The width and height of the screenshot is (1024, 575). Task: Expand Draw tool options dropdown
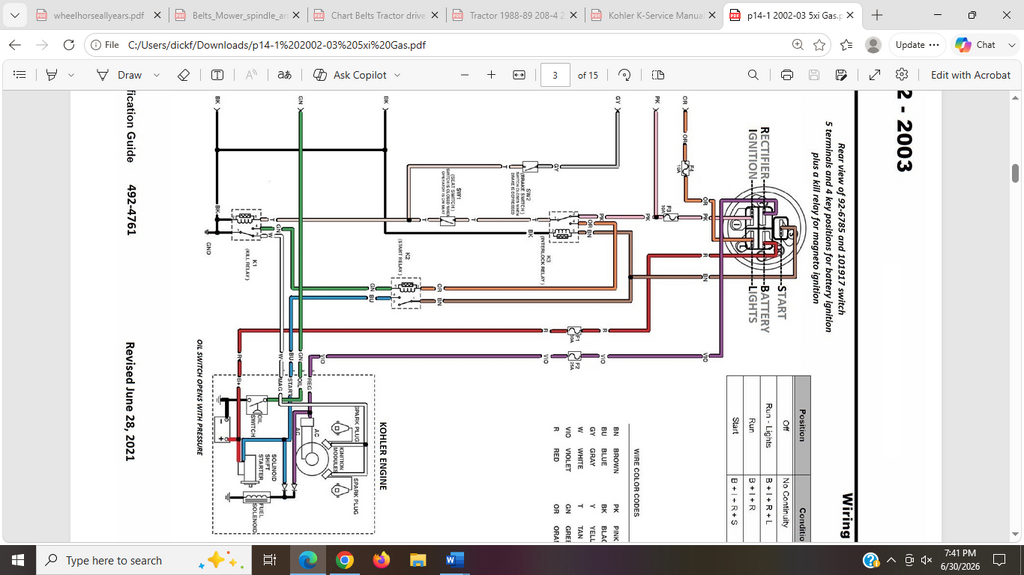[156, 75]
